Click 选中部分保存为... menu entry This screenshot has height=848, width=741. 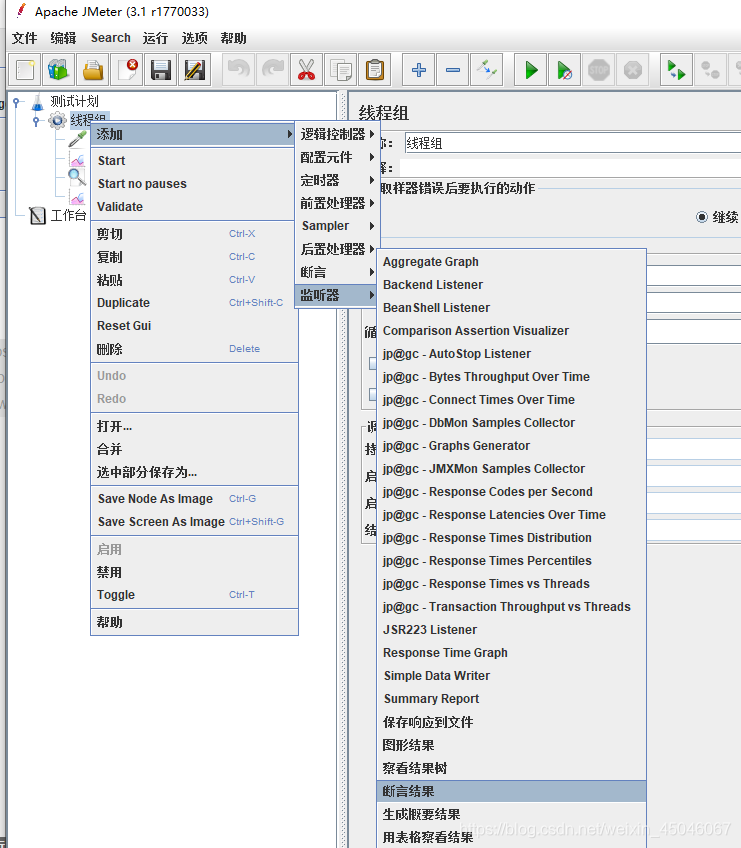pyautogui.click(x=195, y=472)
